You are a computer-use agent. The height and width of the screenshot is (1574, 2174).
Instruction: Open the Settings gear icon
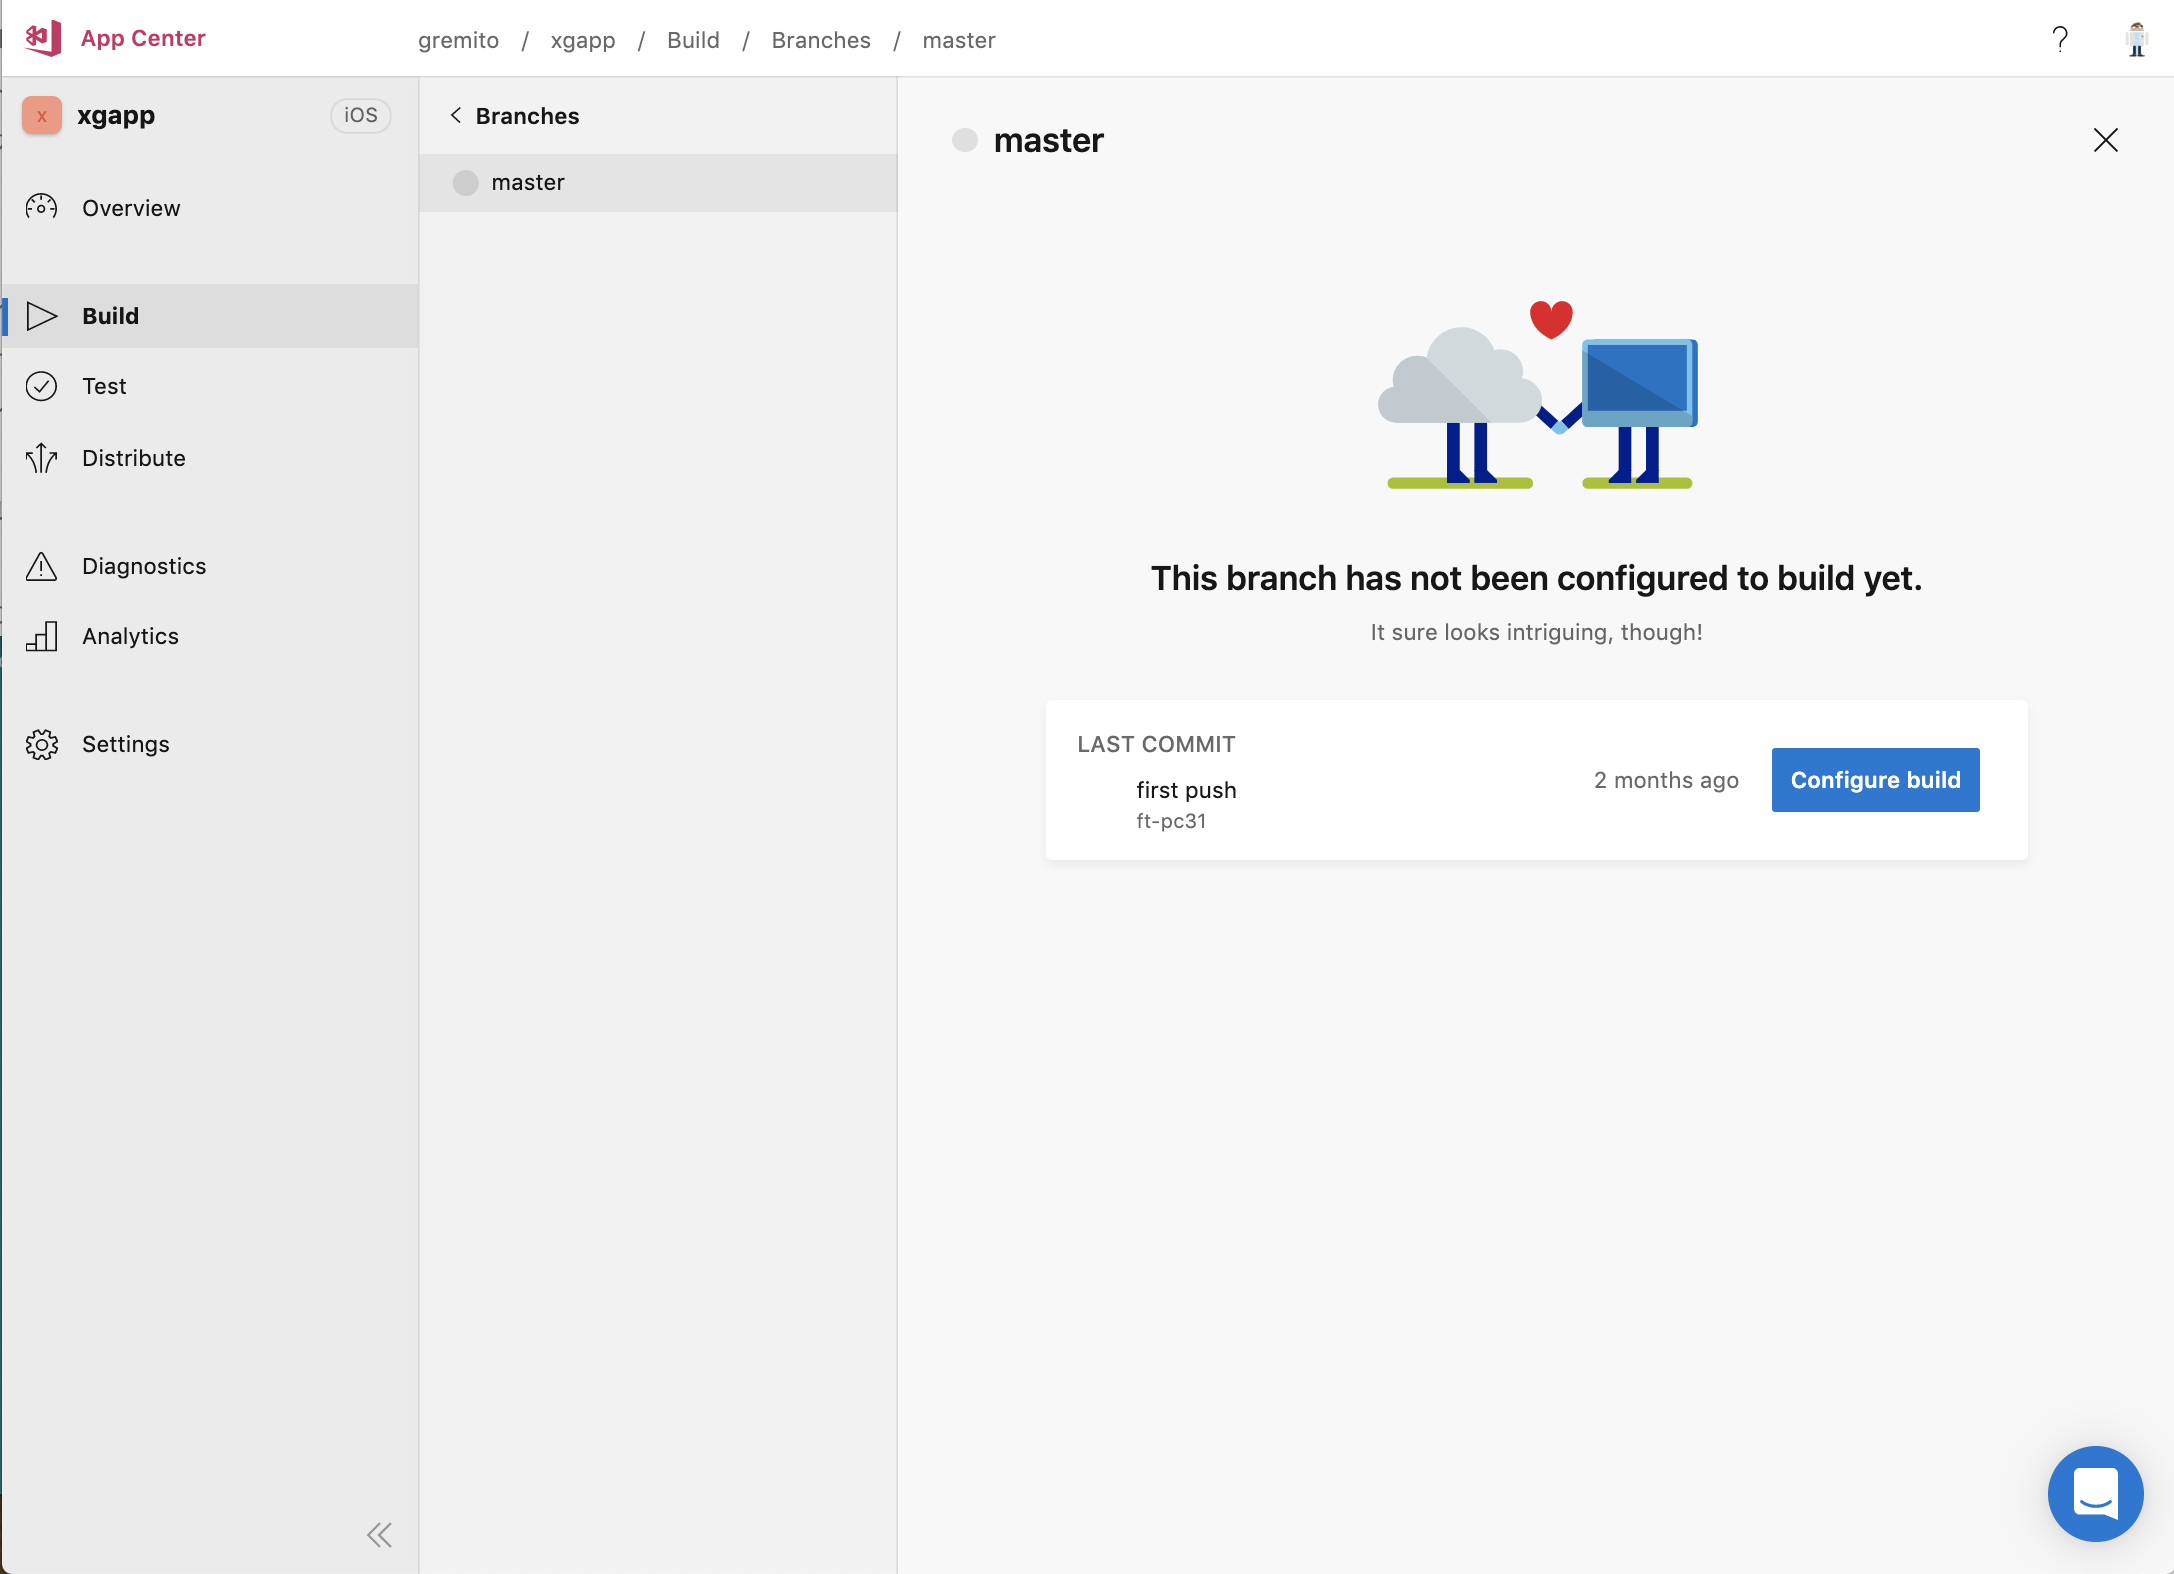pos(41,744)
